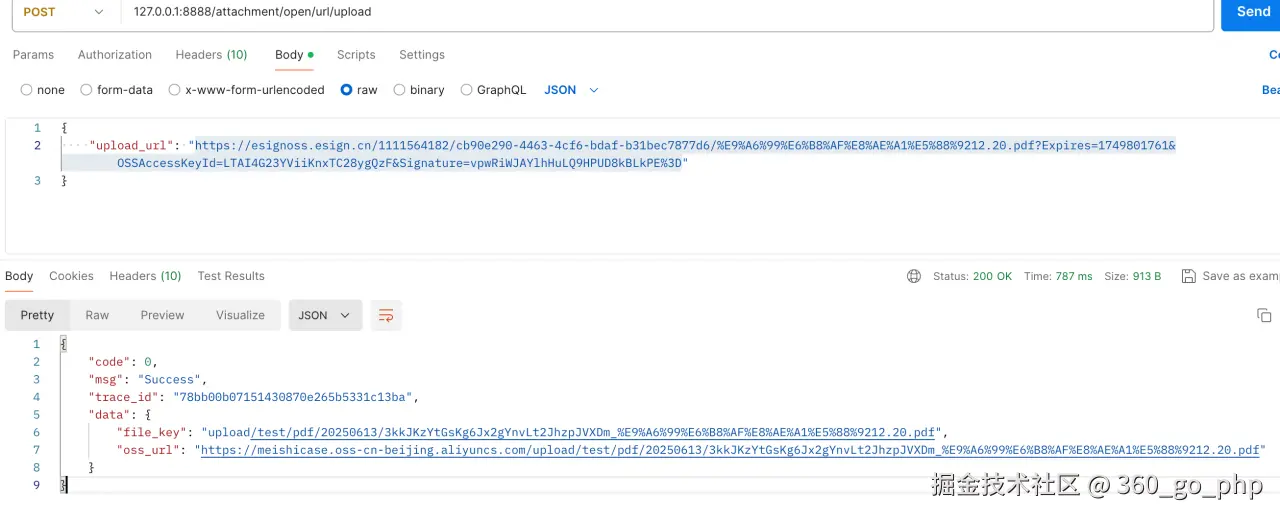Click the Send button
Viewport: 1280px width, 517px height.
pyautogui.click(x=1252, y=12)
